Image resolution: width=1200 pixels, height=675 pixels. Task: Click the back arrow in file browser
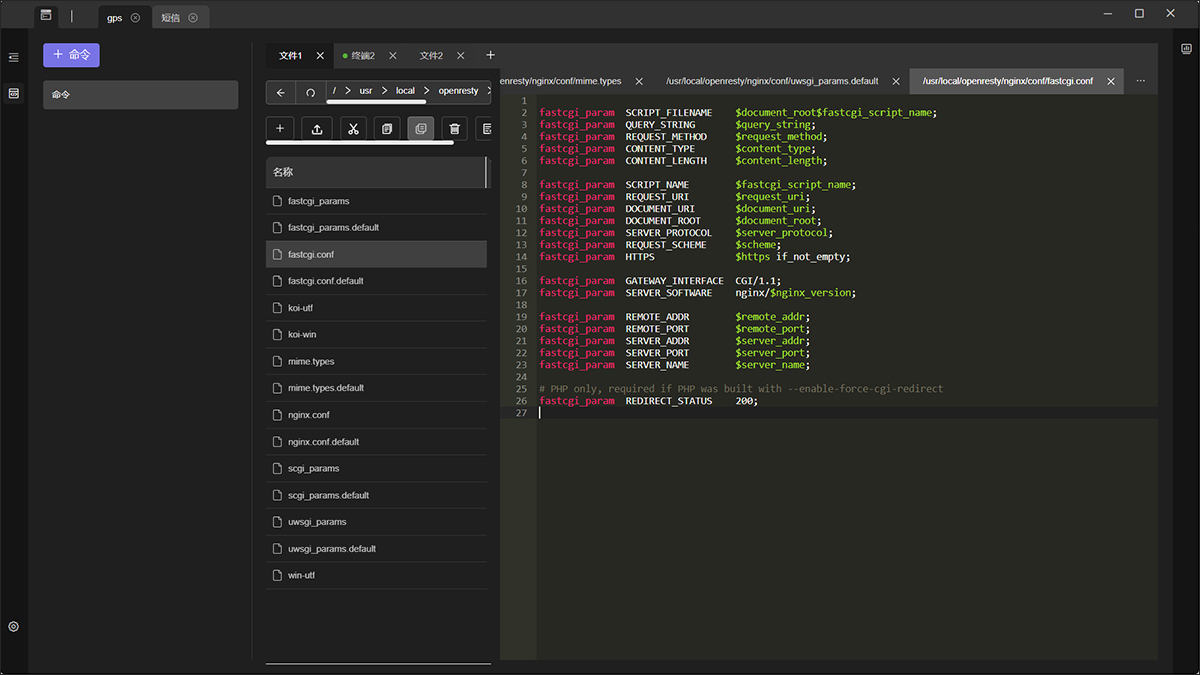point(280,92)
